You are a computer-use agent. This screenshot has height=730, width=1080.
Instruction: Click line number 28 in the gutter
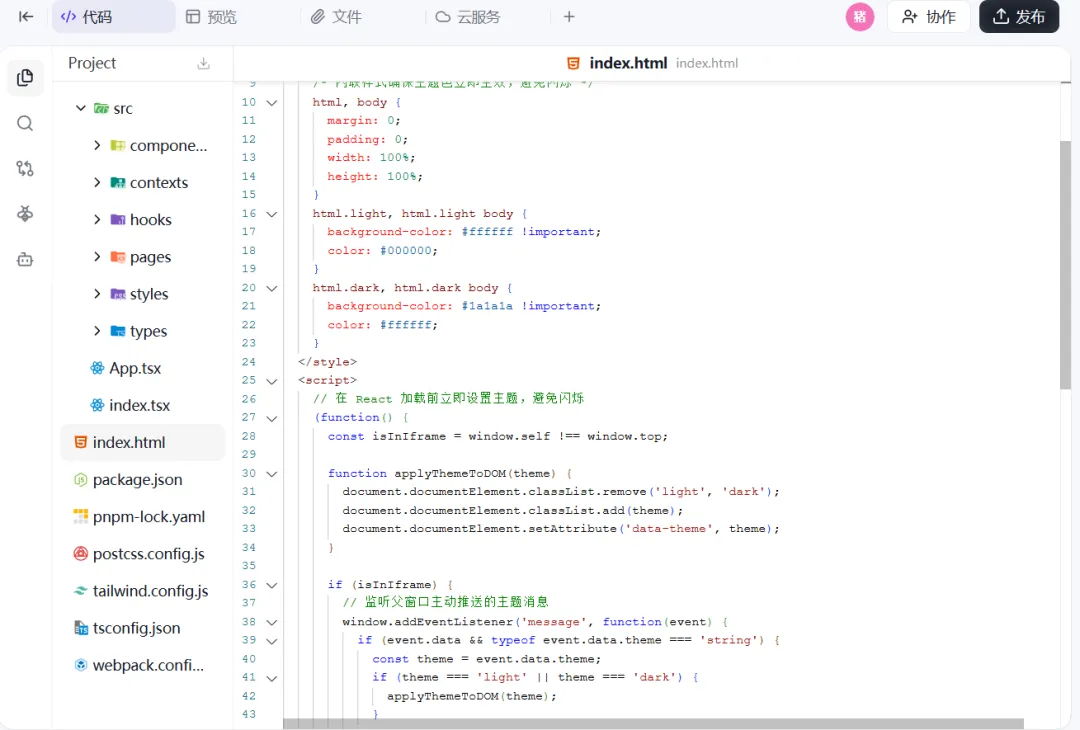click(249, 436)
